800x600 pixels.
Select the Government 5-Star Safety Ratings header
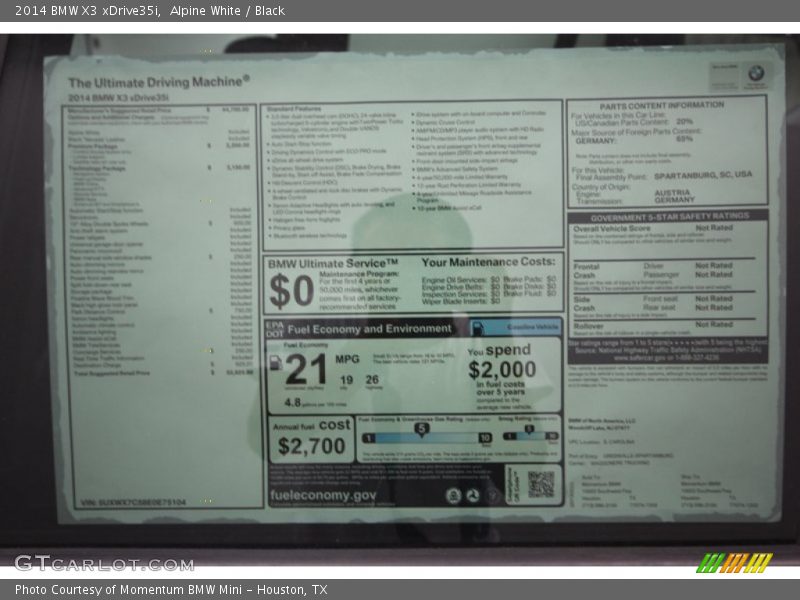[x=668, y=216]
